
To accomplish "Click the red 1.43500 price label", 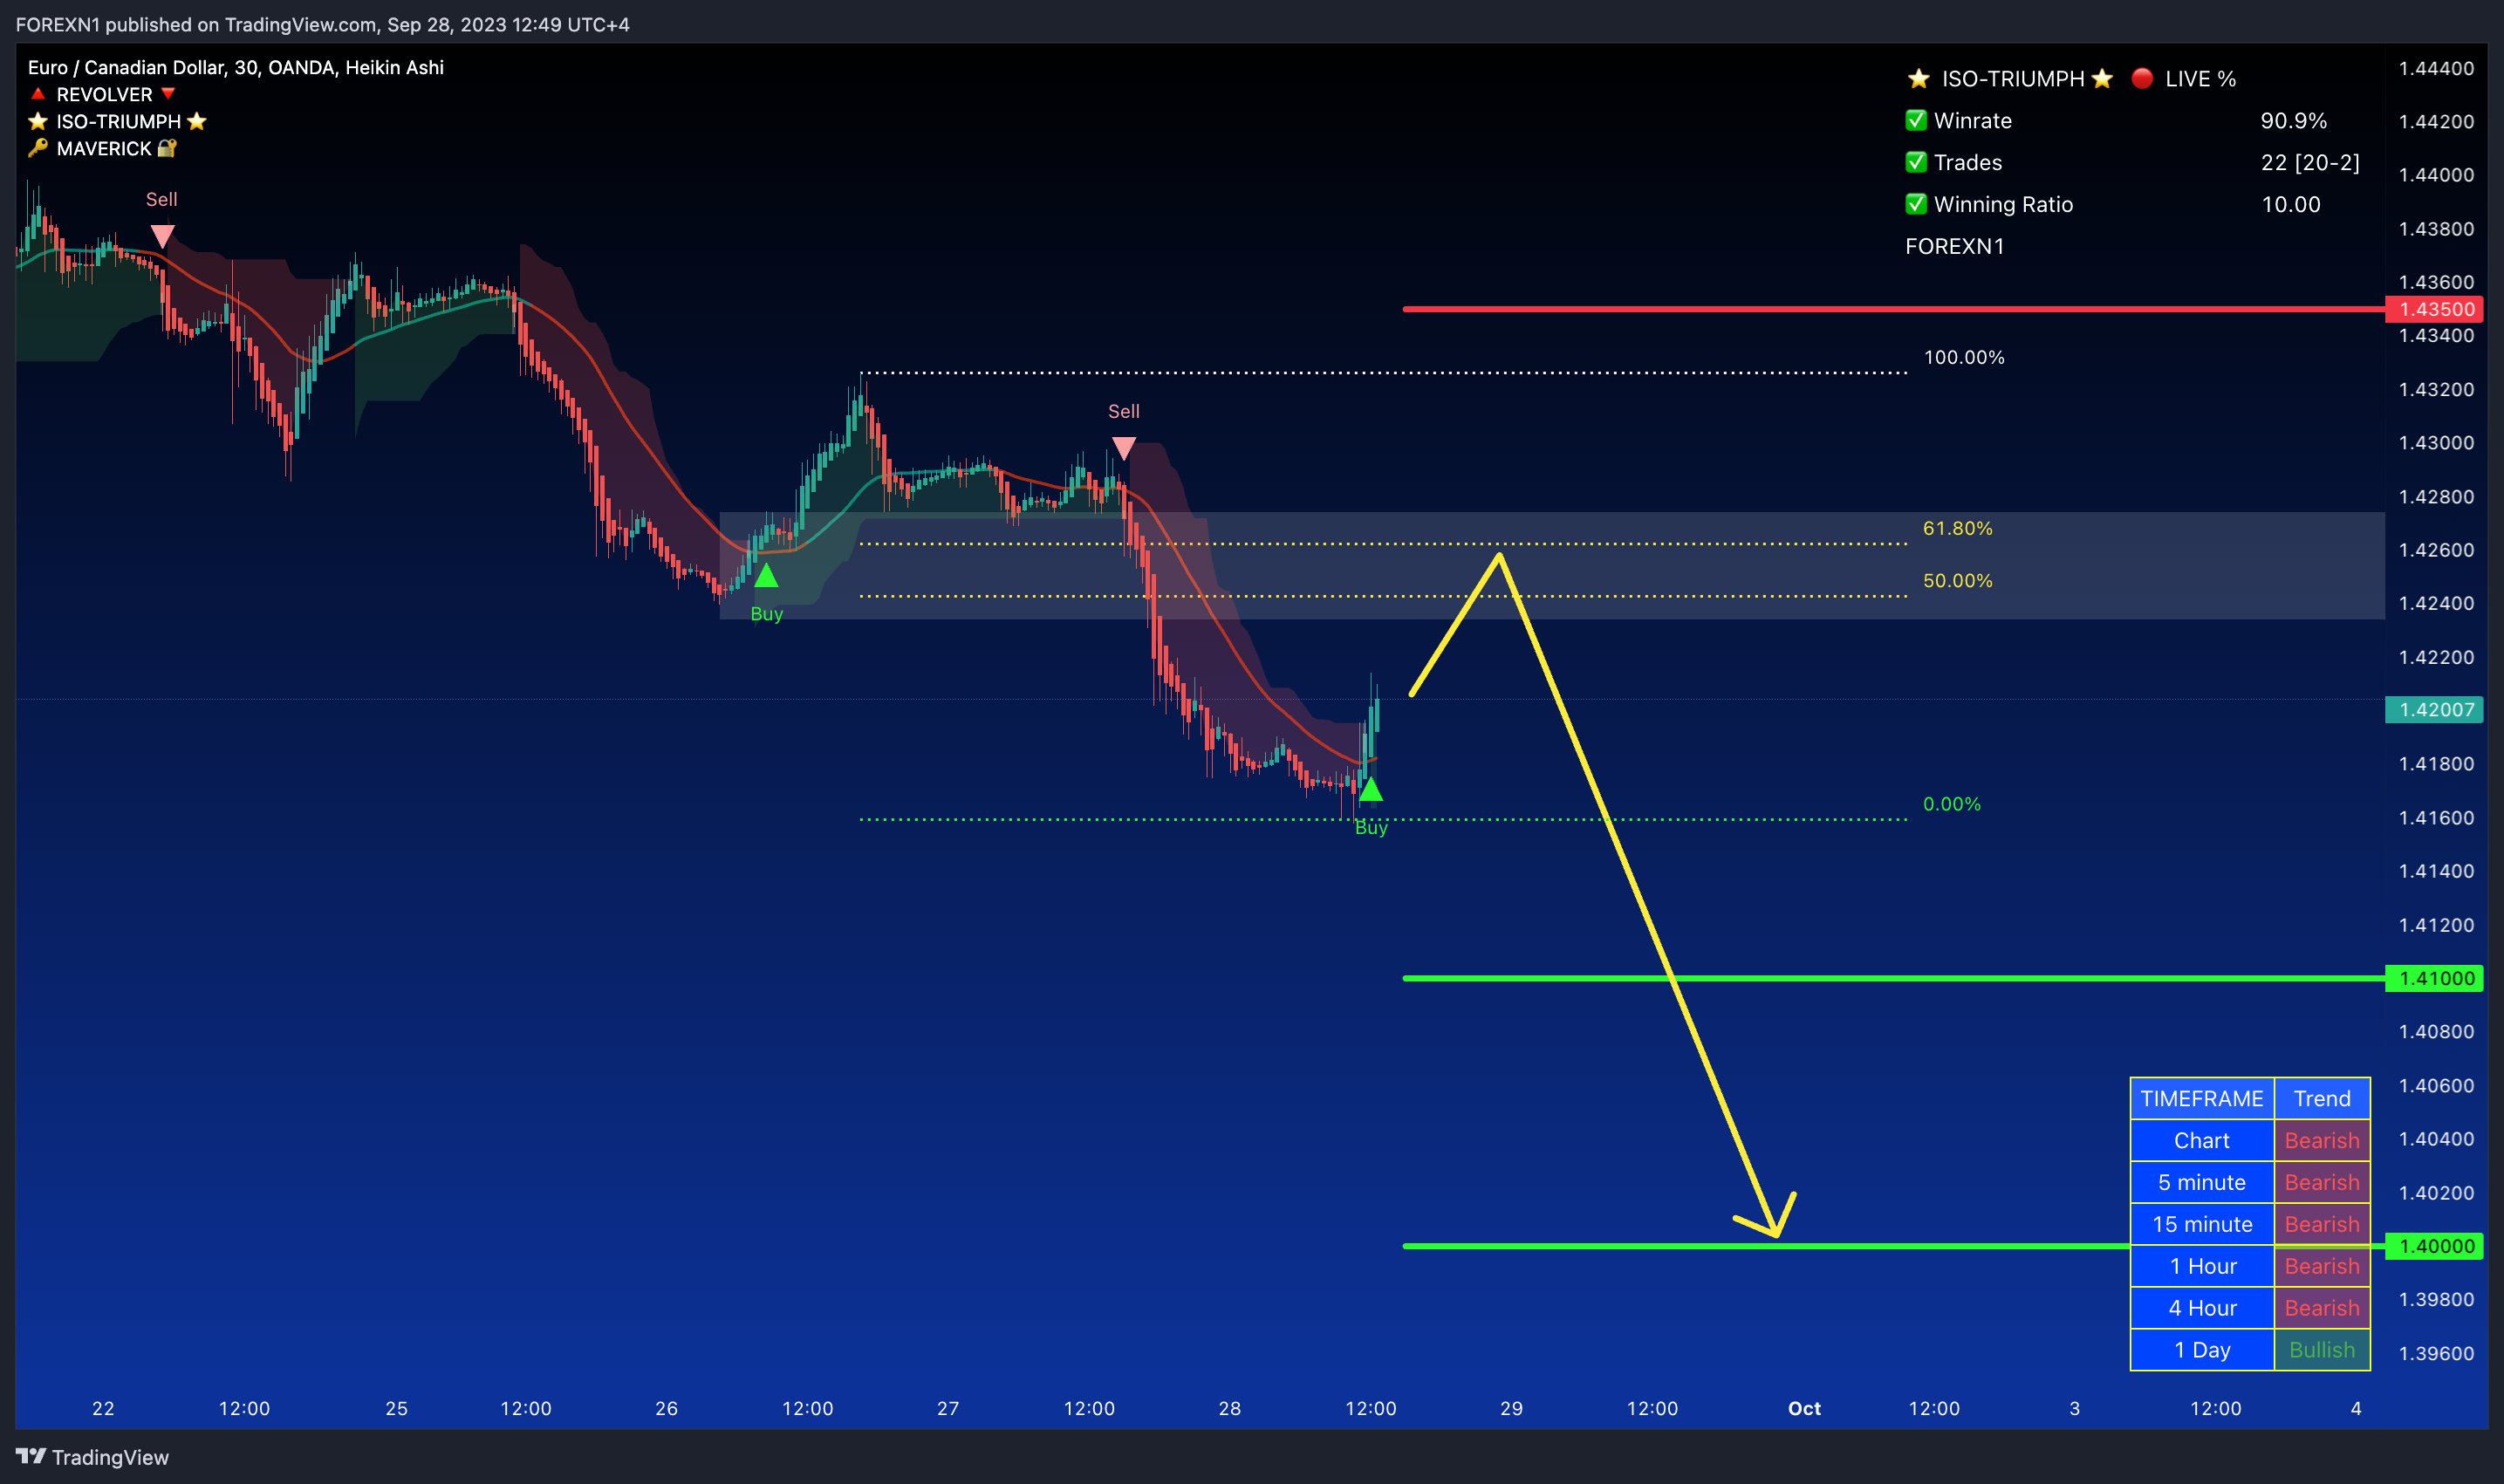I will (x=2436, y=309).
